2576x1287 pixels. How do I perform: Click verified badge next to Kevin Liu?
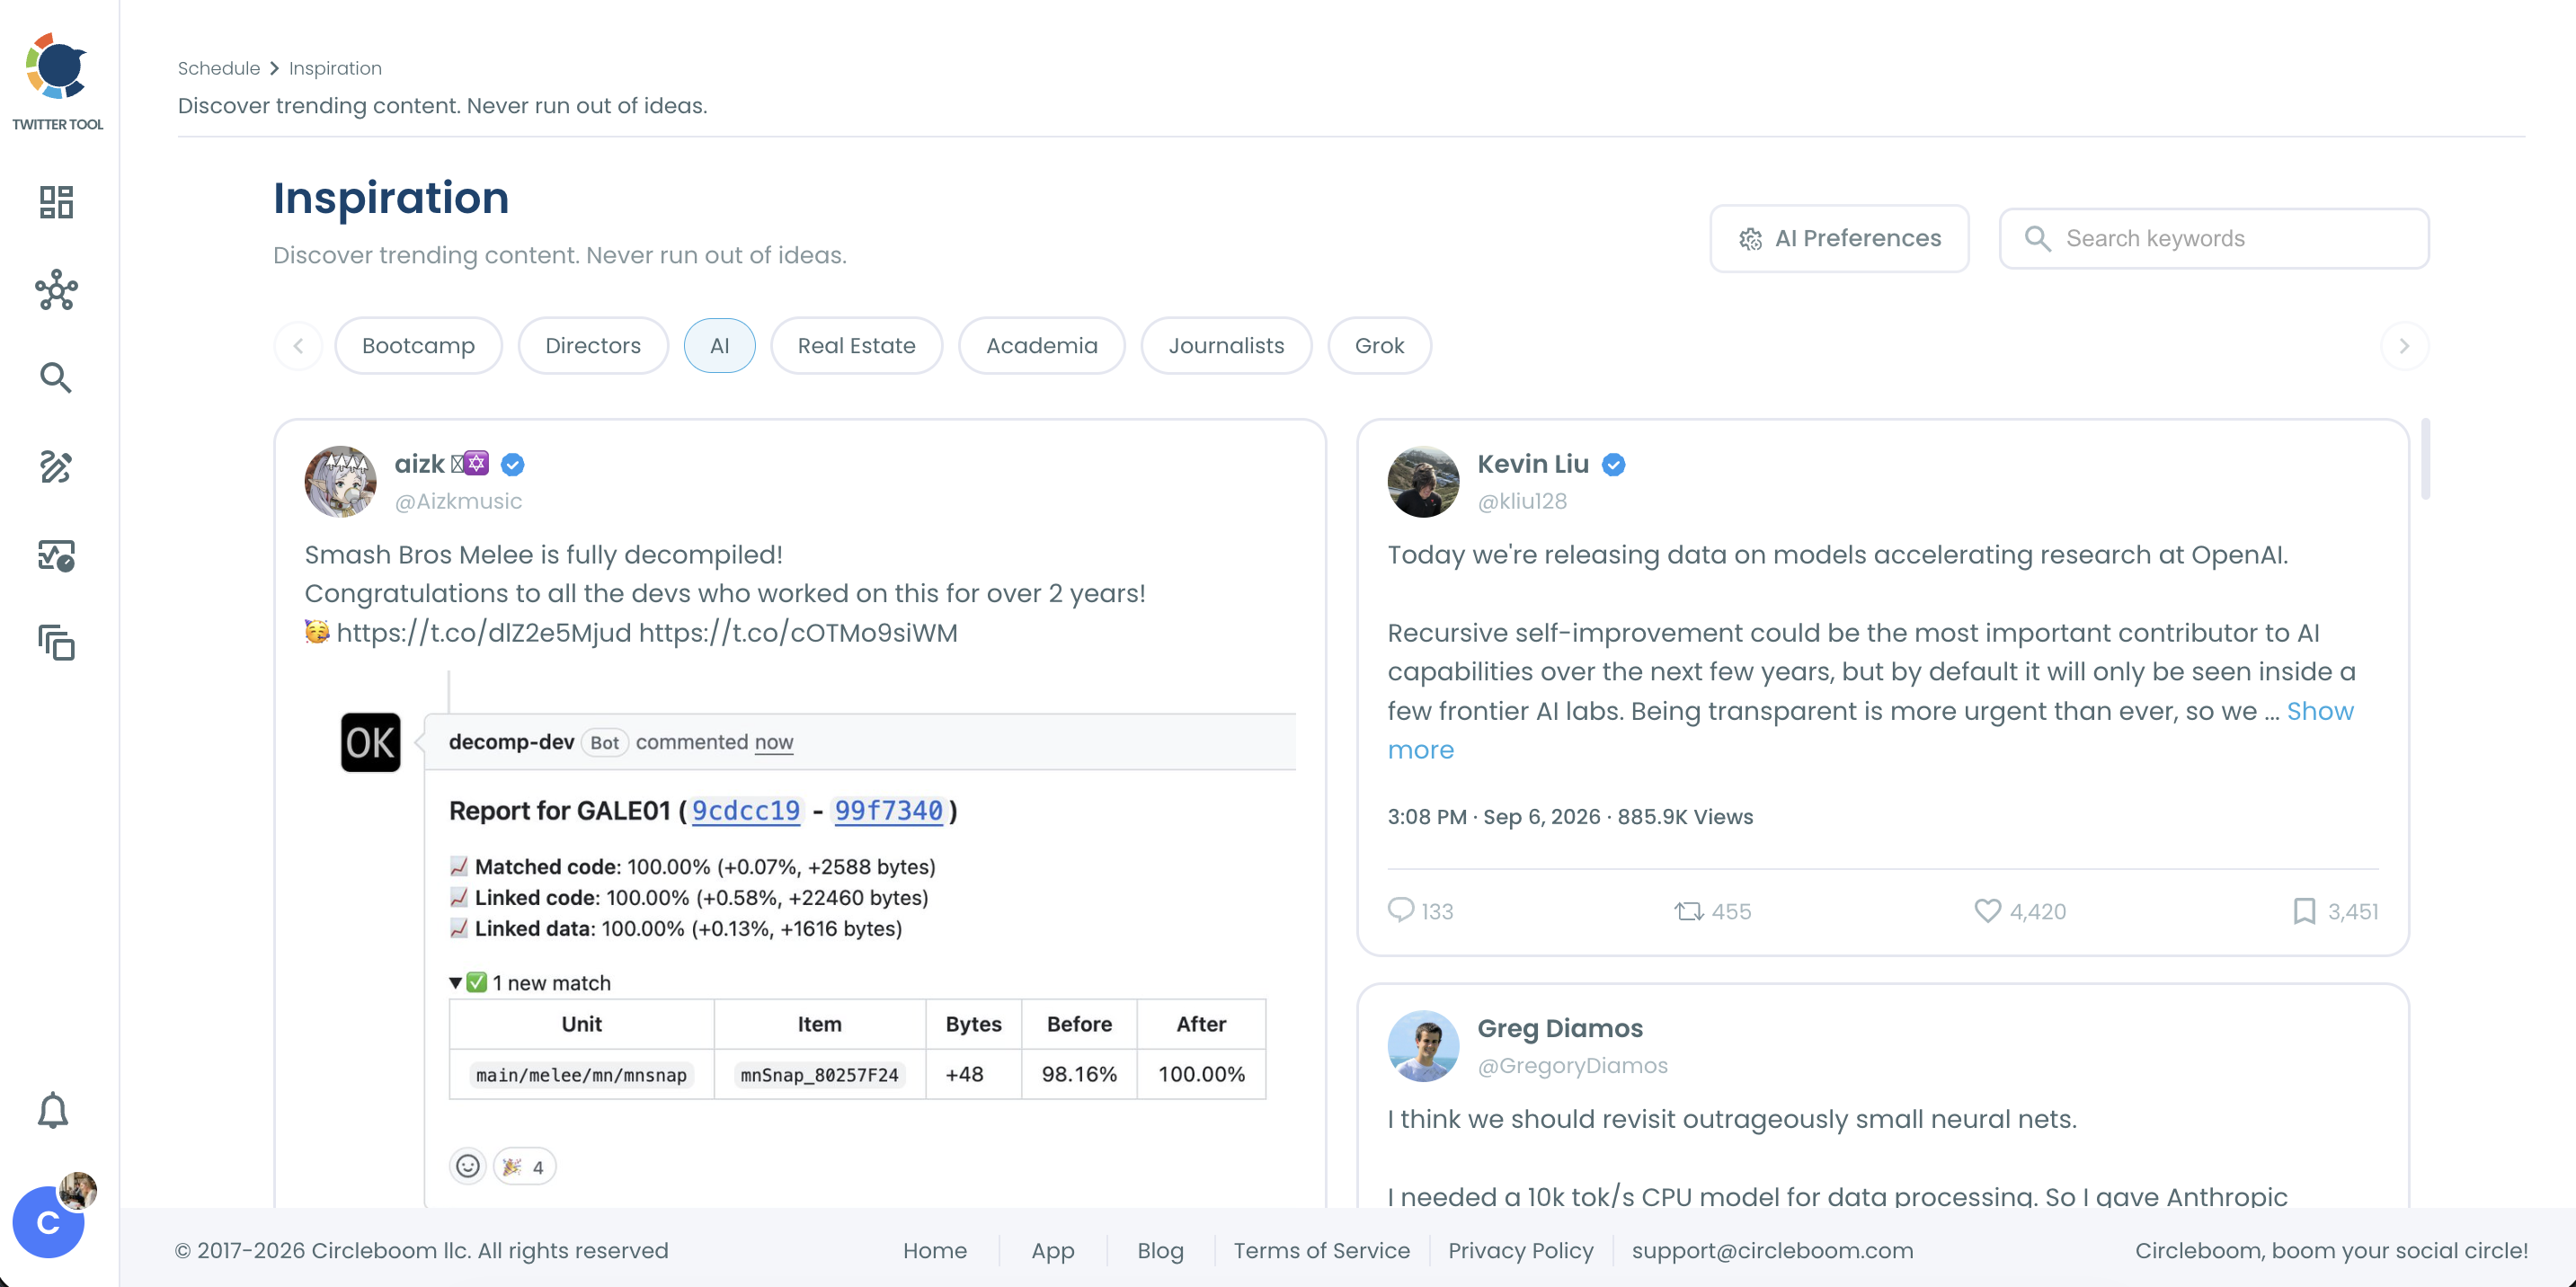(x=1613, y=465)
